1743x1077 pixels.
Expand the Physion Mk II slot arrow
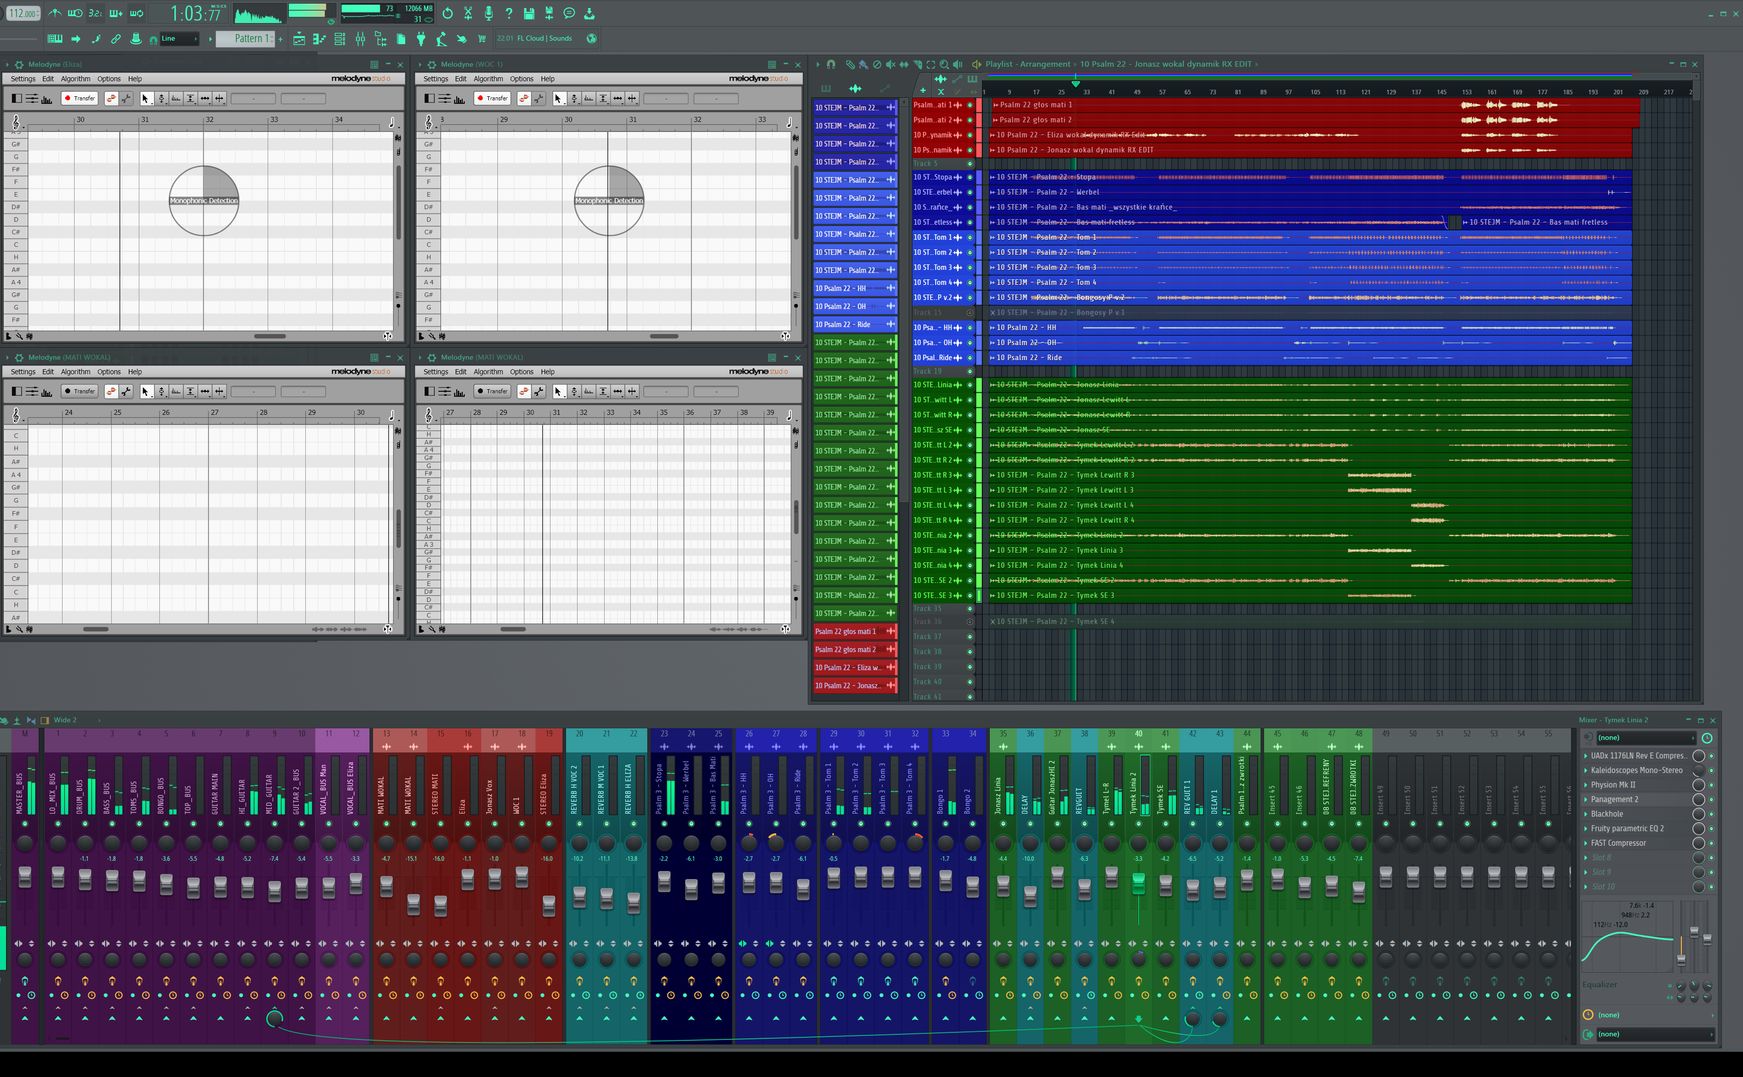1586,784
